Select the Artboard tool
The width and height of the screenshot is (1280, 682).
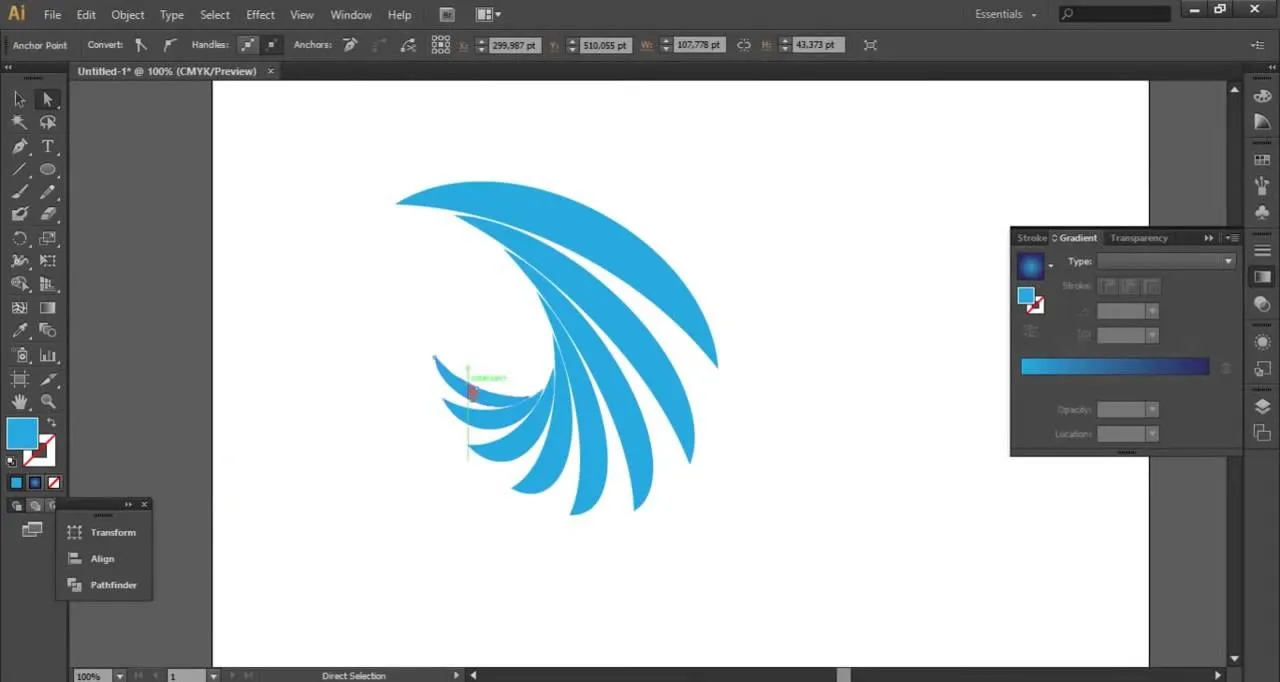click(x=19, y=379)
